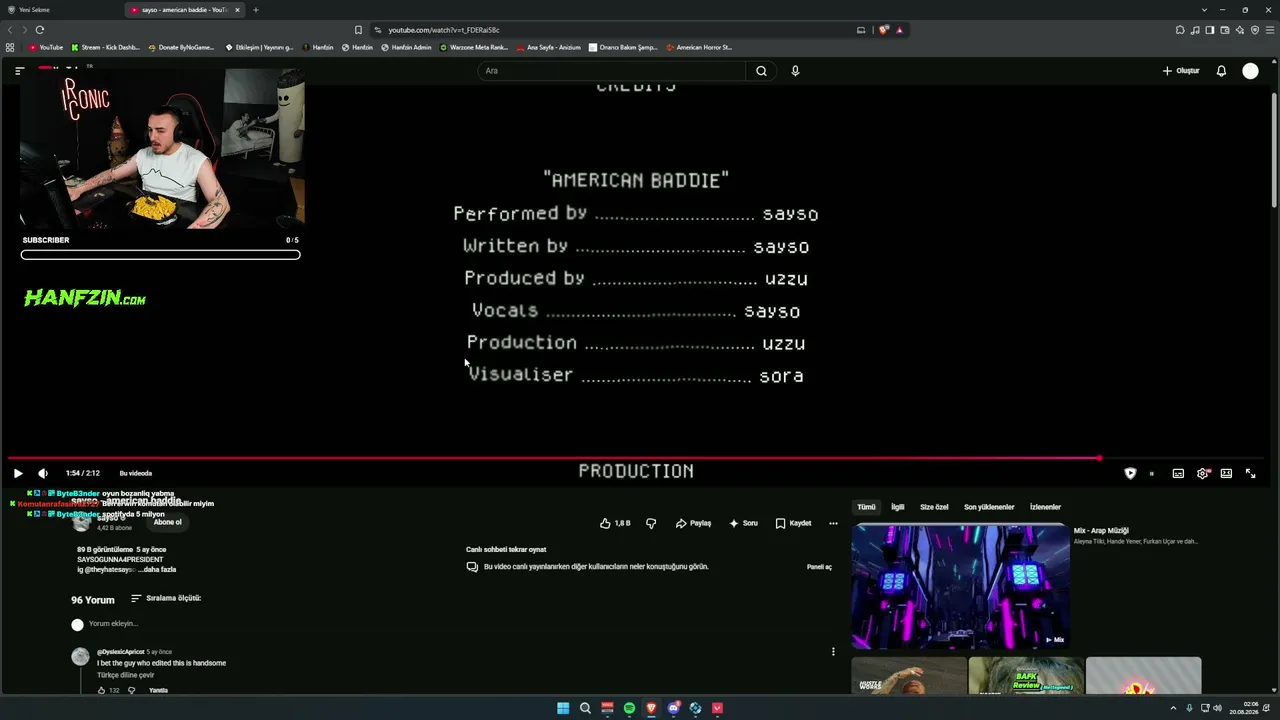The image size is (1280, 720).
Task: Mute the video with the speaker icon
Action: pyautogui.click(x=43, y=473)
